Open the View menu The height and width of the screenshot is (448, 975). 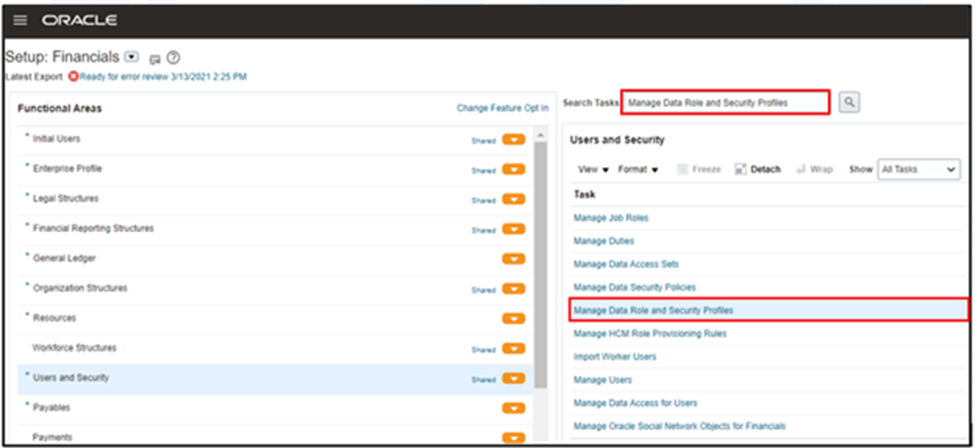click(x=593, y=169)
